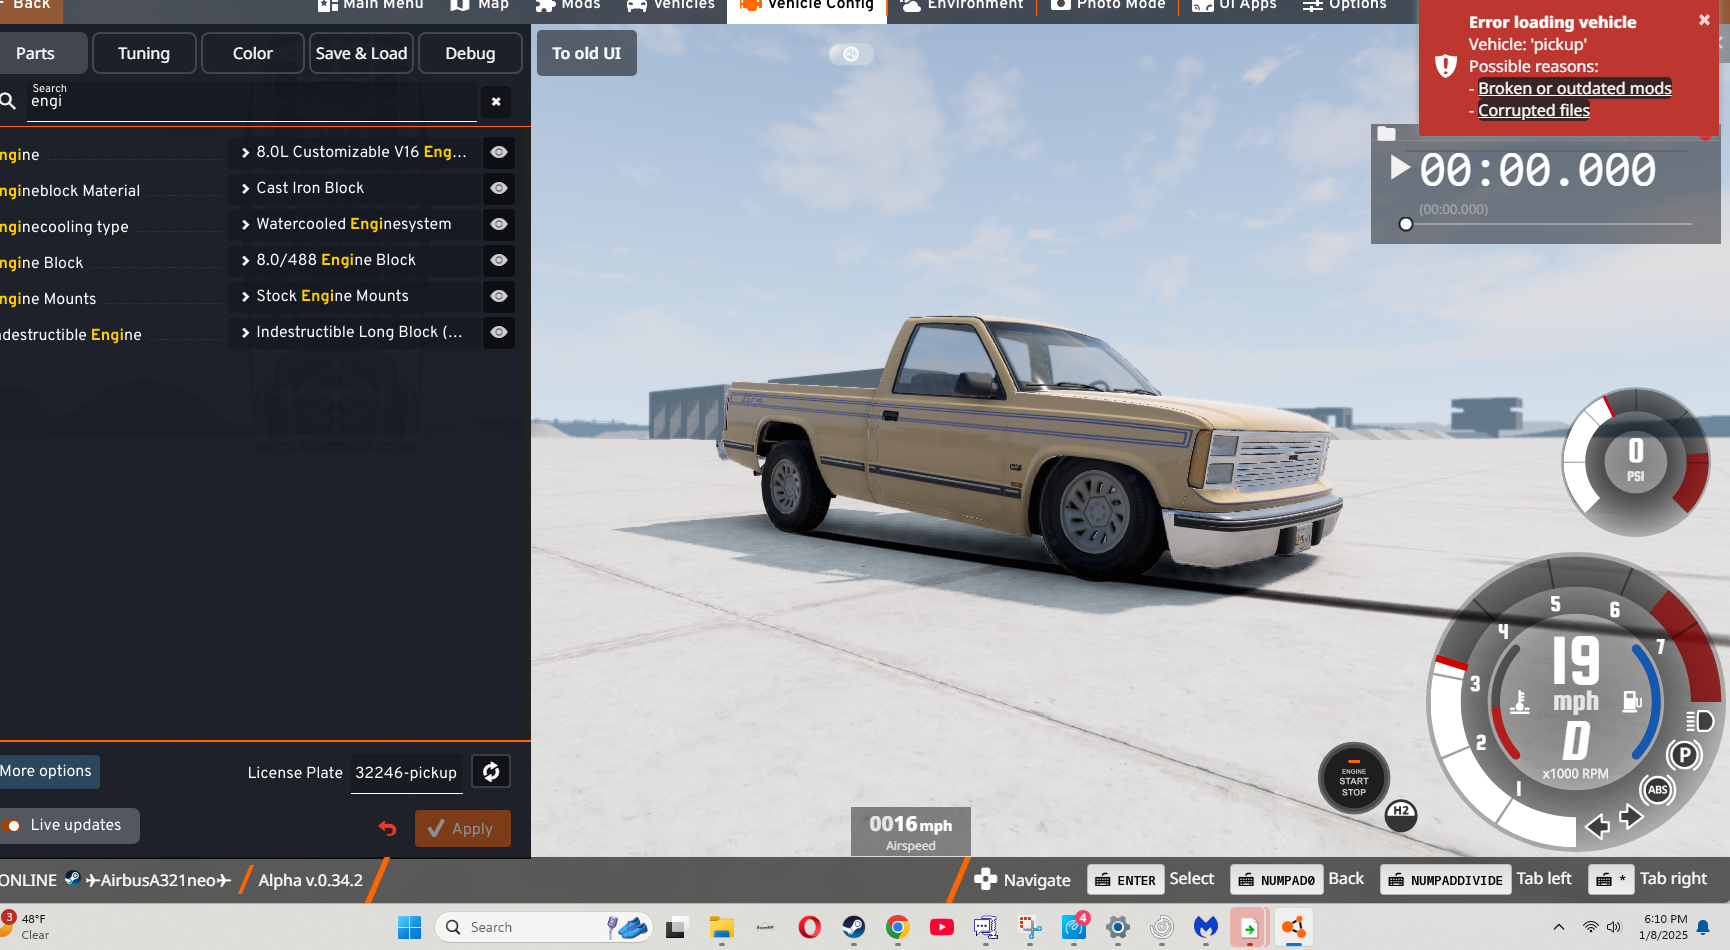The image size is (1730, 950).
Task: Open Steam from the taskbar
Action: click(x=854, y=927)
